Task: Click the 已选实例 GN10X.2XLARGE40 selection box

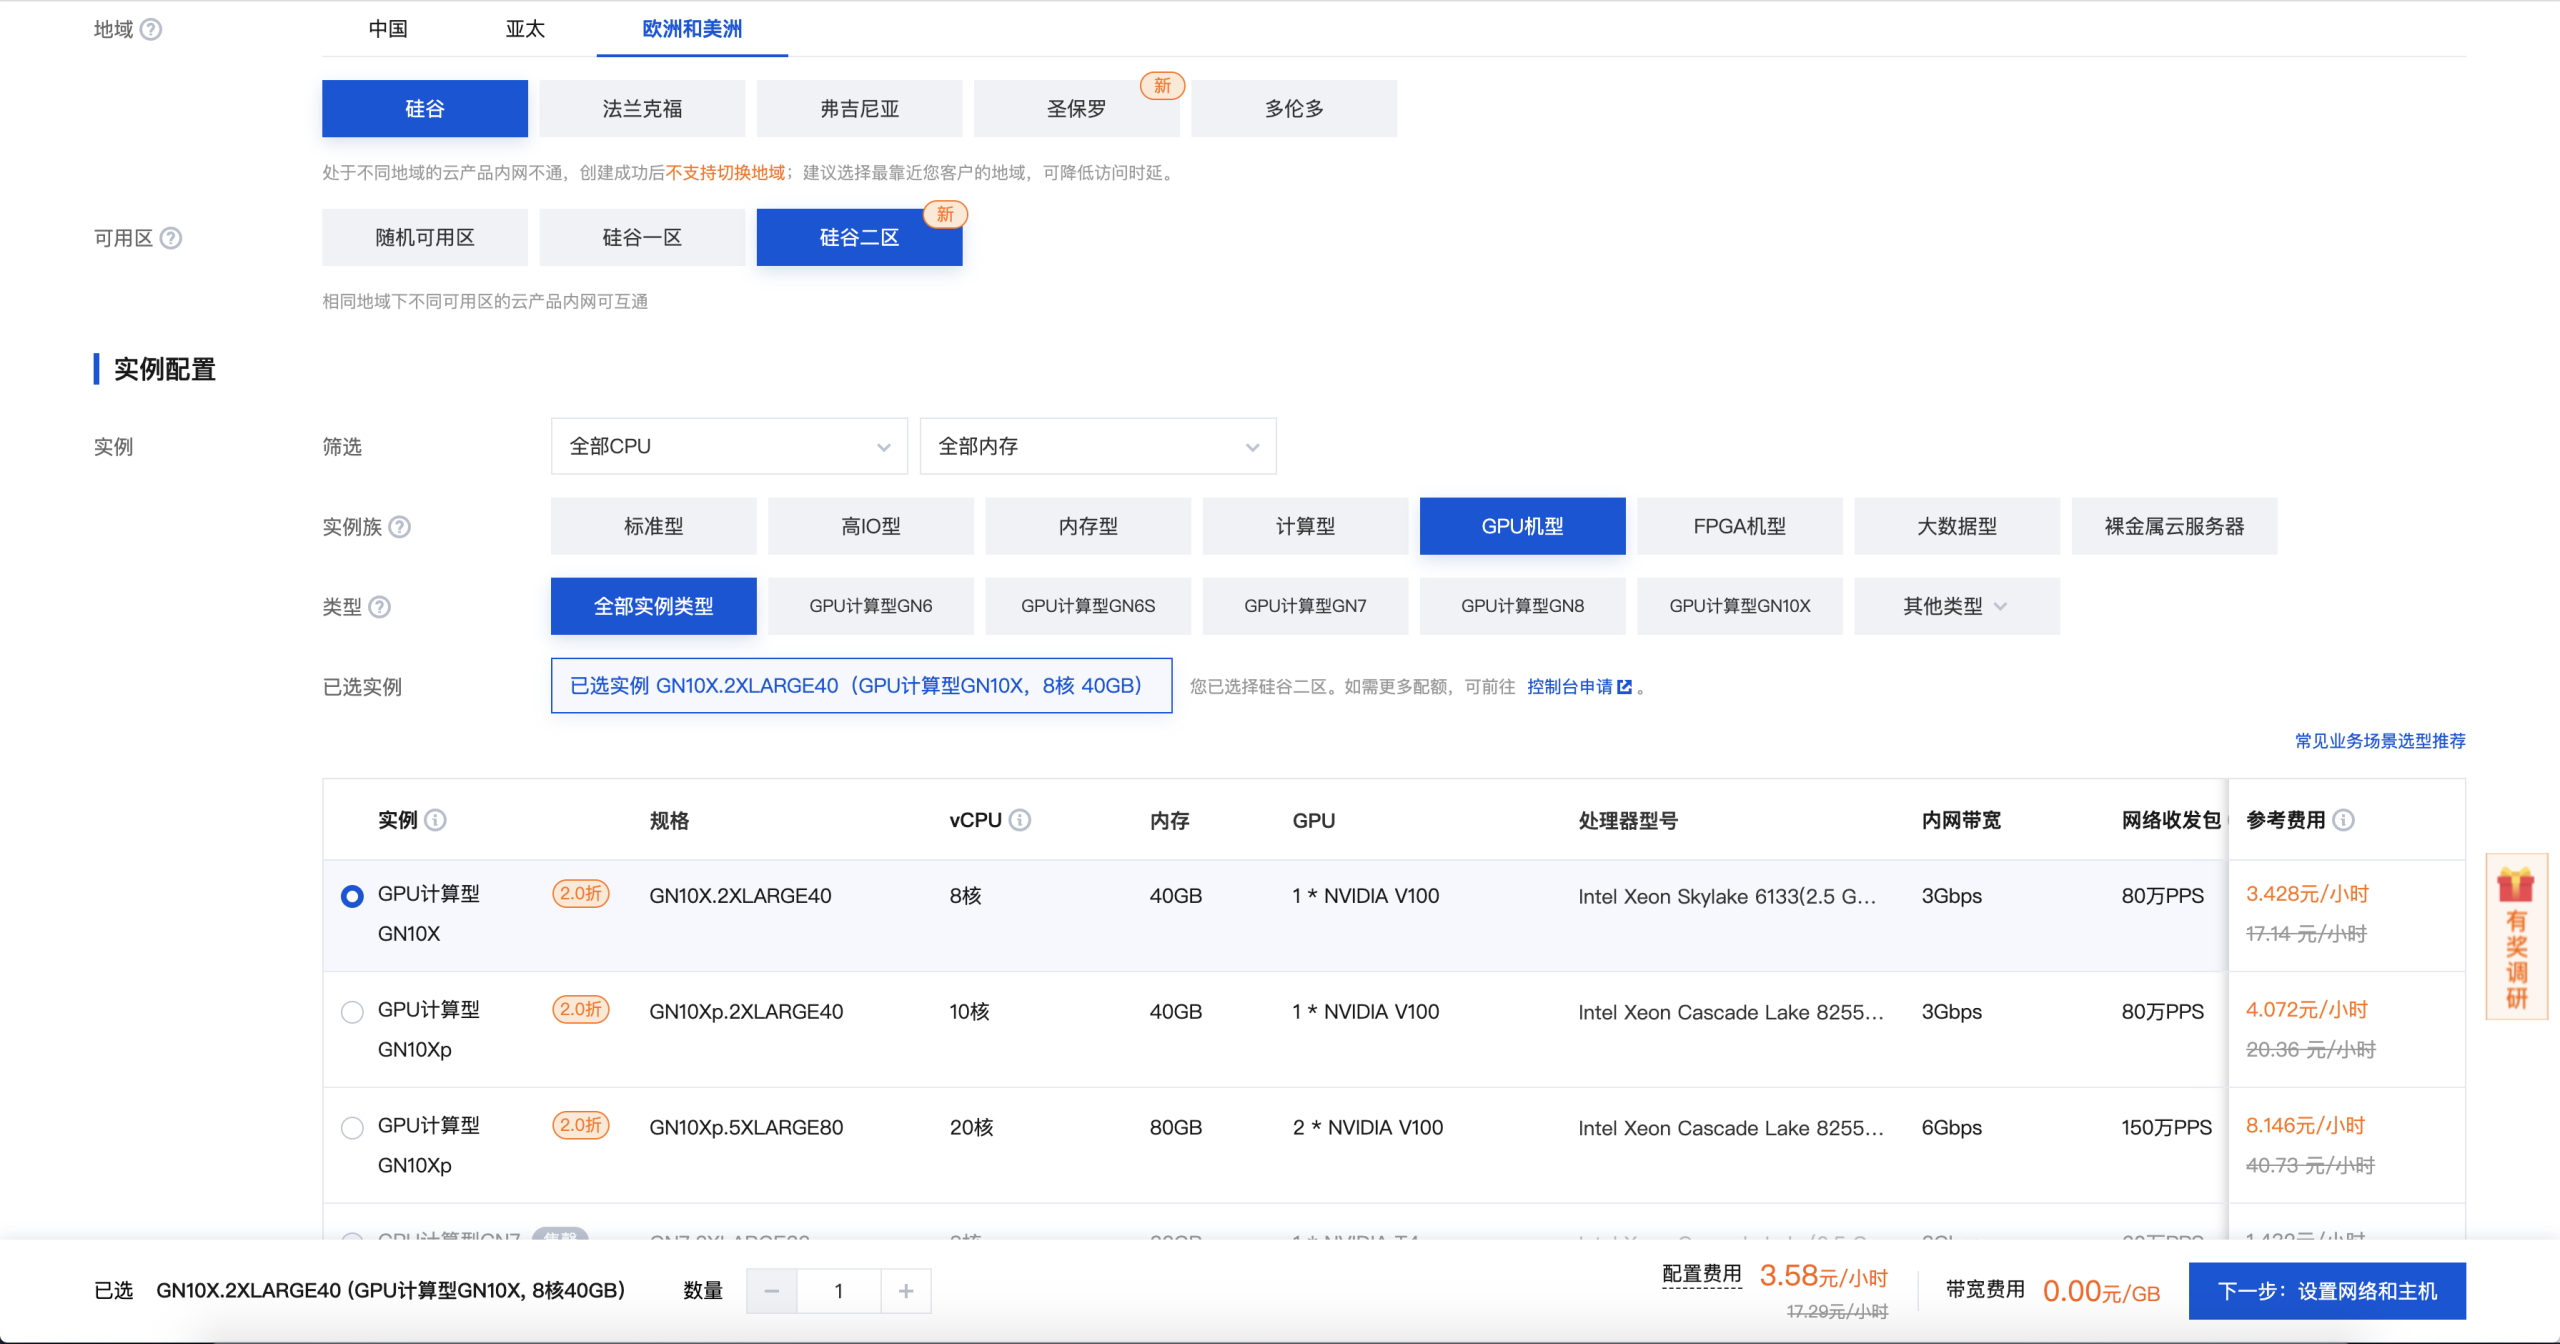Action: pyautogui.click(x=861, y=686)
